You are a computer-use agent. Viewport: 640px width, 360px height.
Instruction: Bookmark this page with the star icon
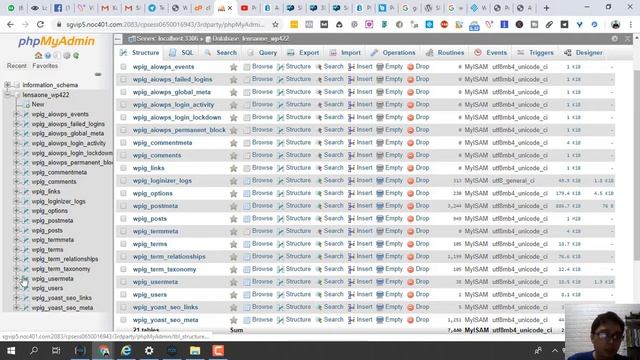tap(276, 24)
